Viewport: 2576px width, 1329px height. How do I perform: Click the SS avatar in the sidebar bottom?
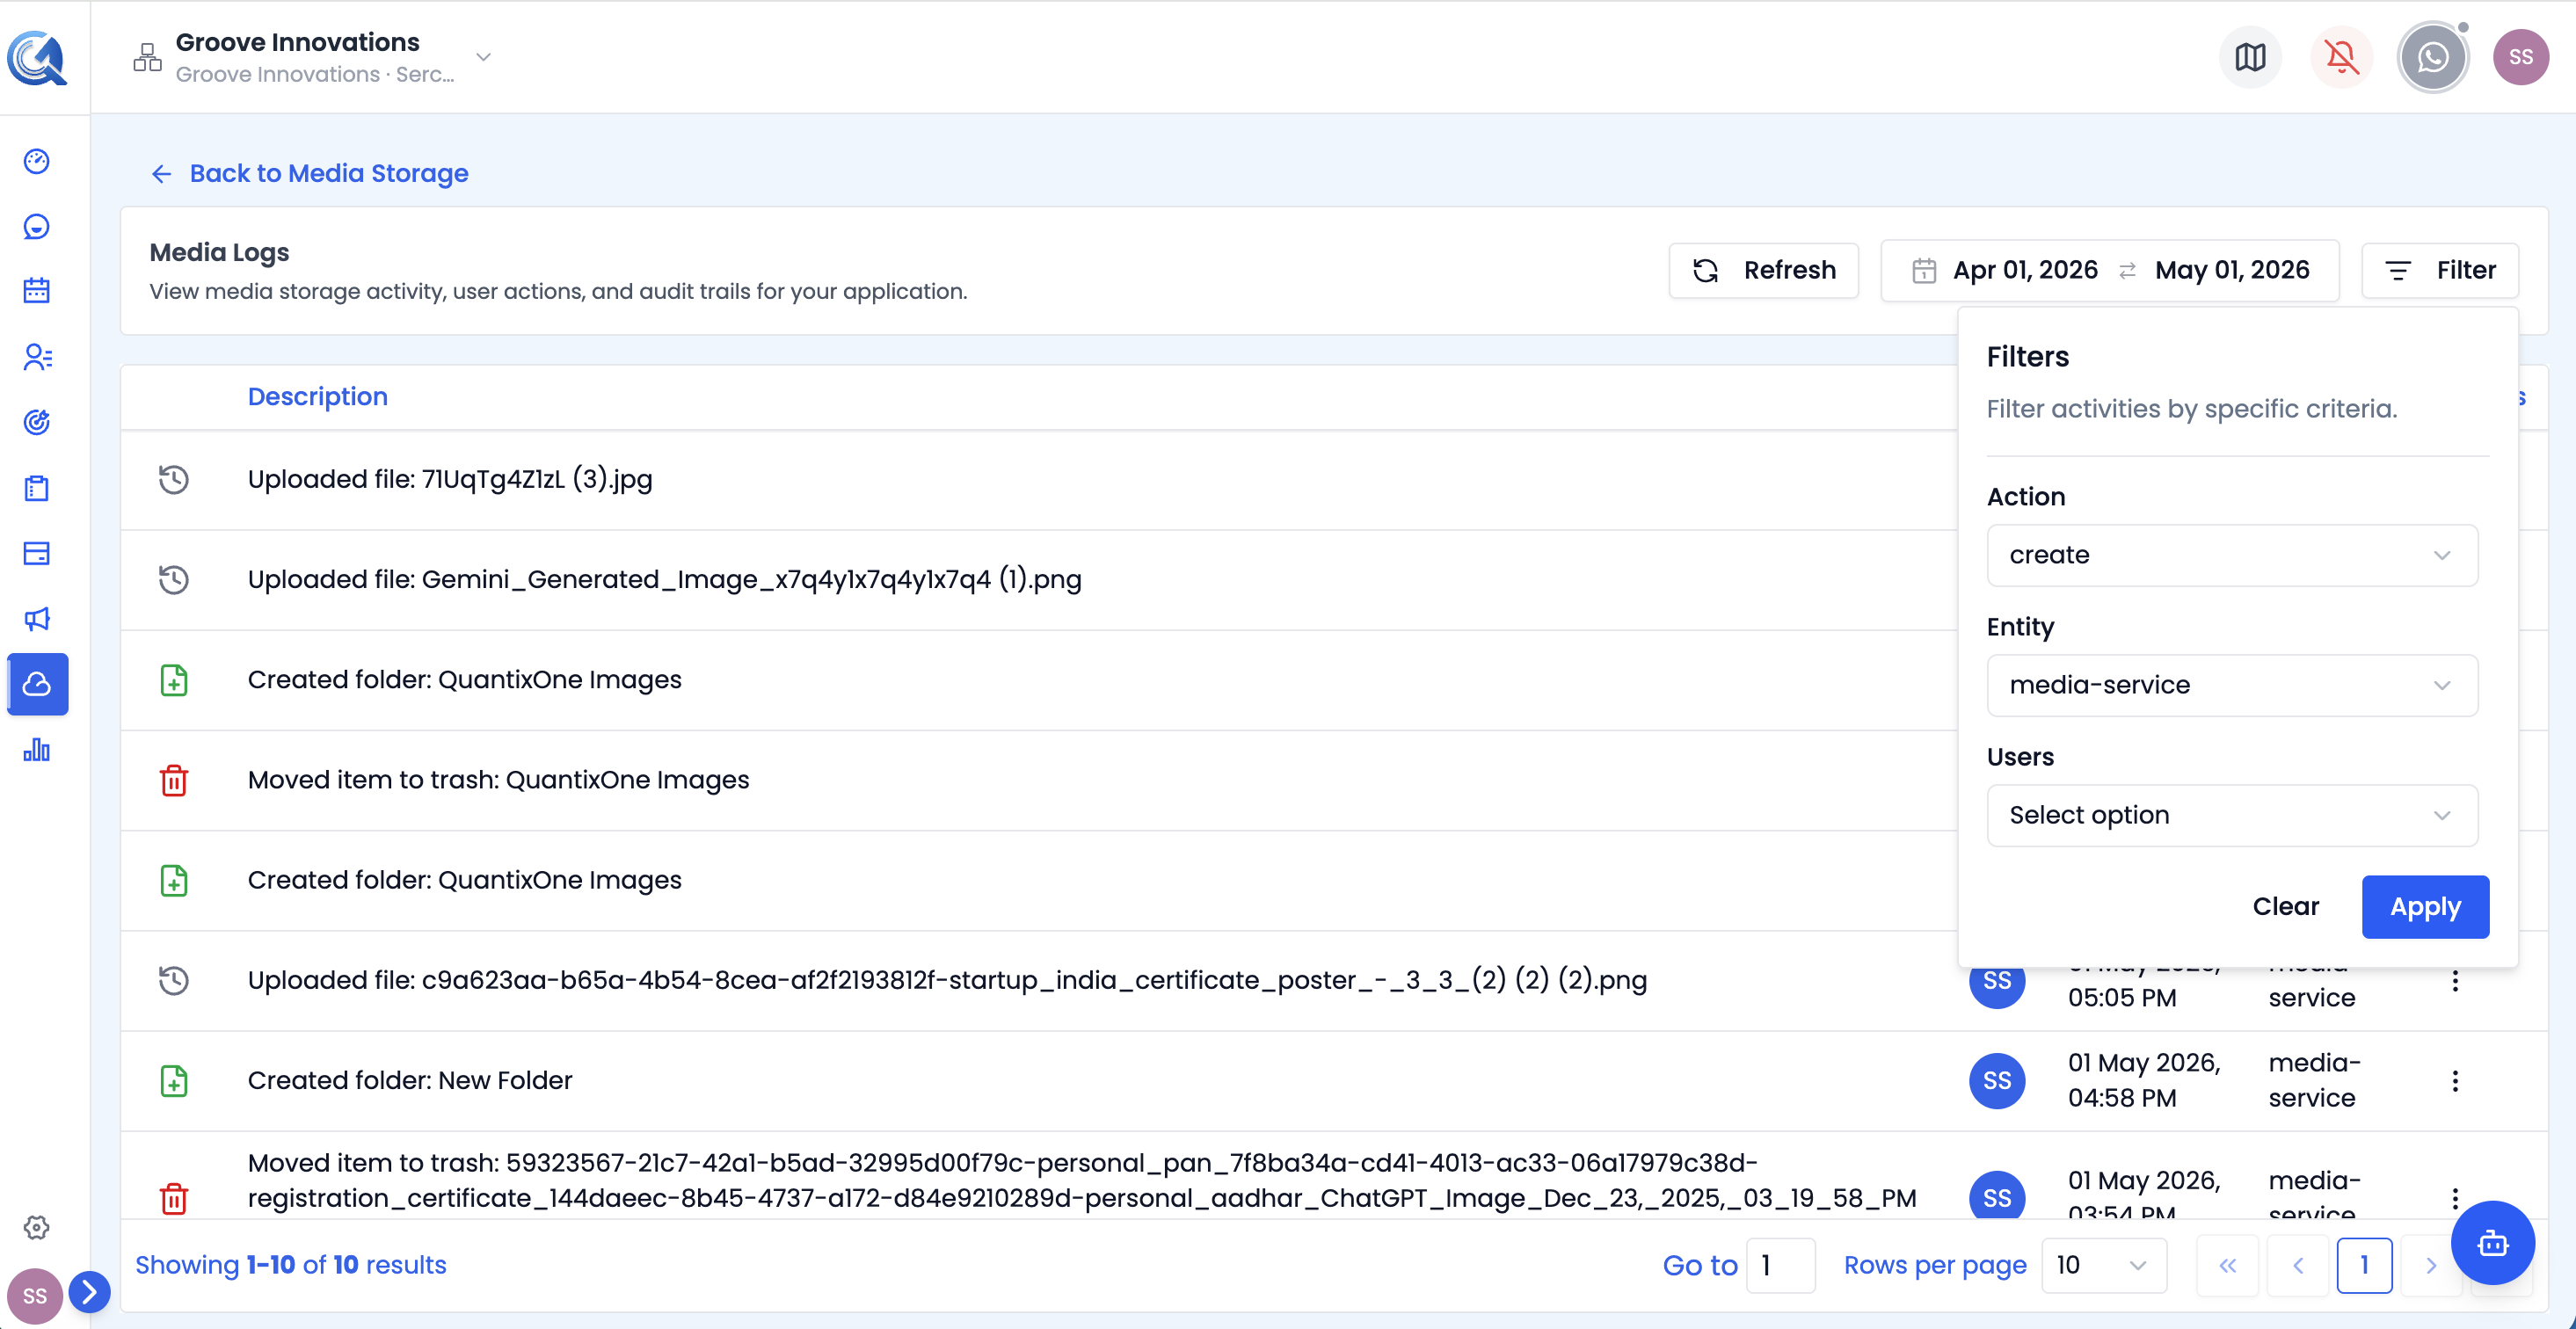tap(35, 1296)
